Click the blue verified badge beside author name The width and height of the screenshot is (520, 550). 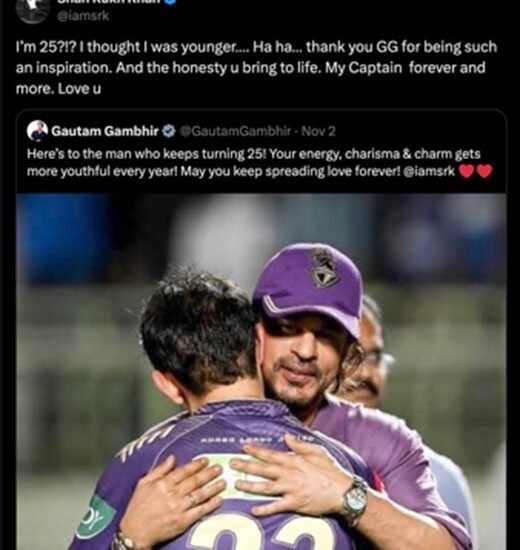[170, 1]
